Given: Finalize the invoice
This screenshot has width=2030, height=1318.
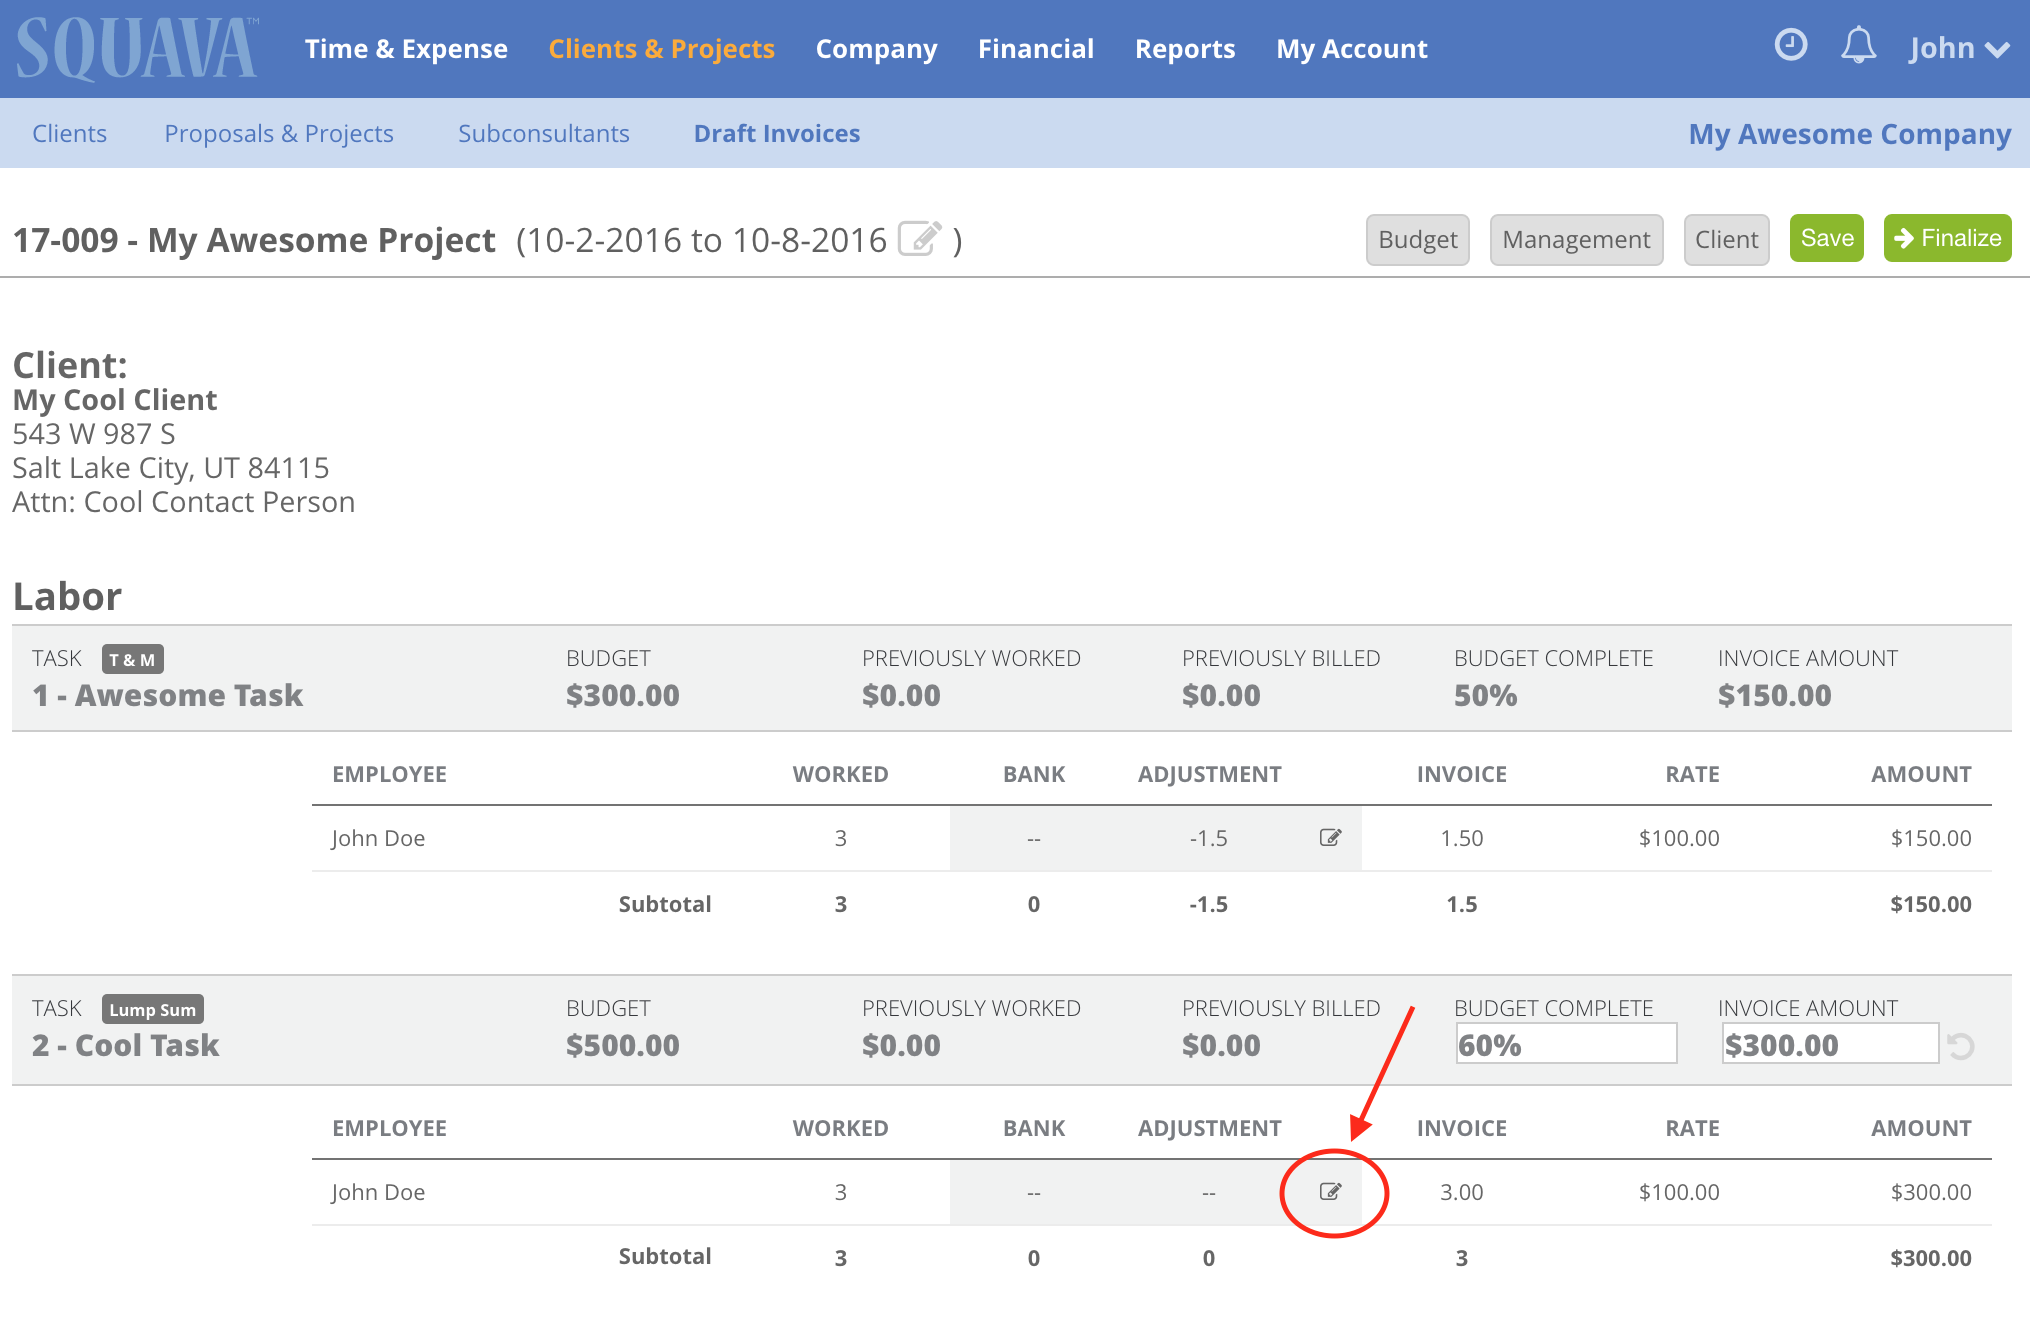Looking at the screenshot, I should coord(1947,238).
